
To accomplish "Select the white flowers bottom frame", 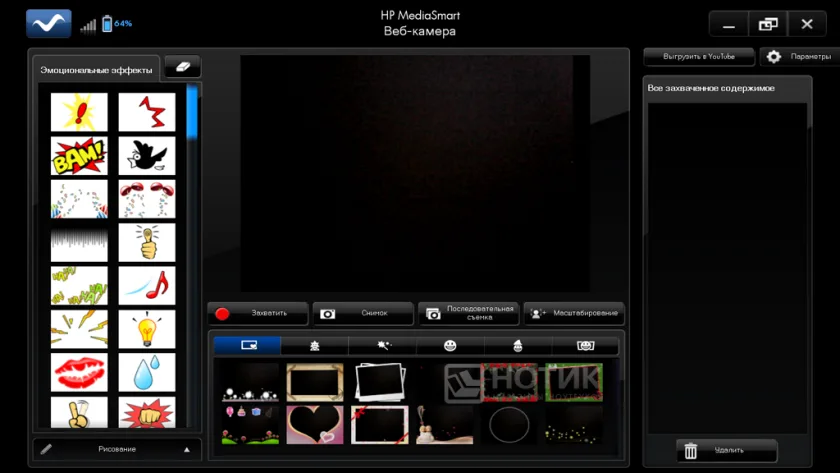I will [250, 382].
